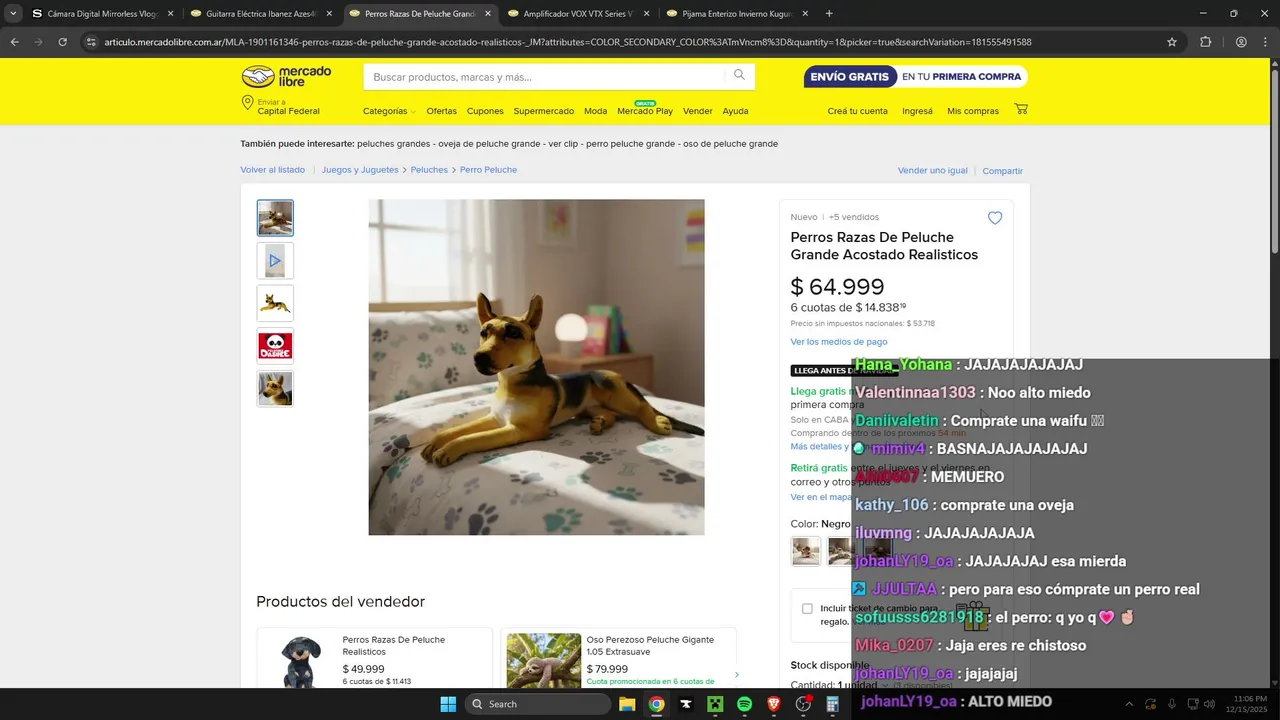Screen dimensions: 1280x720
Task: Select the side-view dog thumbnail
Action: pos(275,303)
